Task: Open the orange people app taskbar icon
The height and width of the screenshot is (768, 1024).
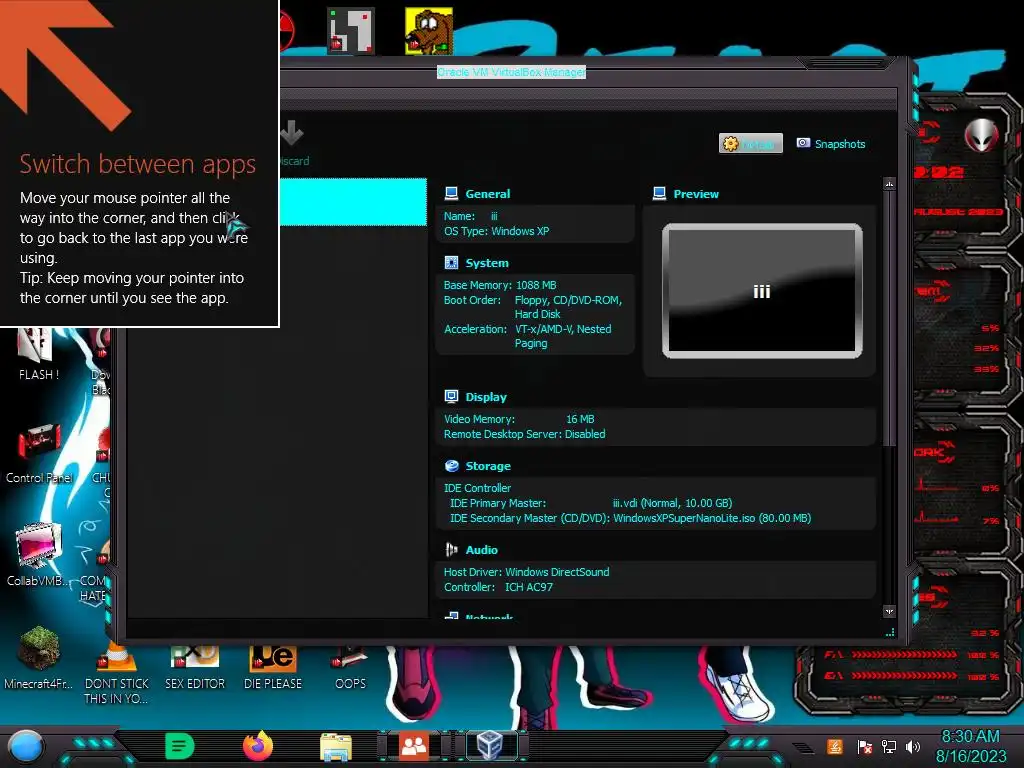Action: [413, 746]
